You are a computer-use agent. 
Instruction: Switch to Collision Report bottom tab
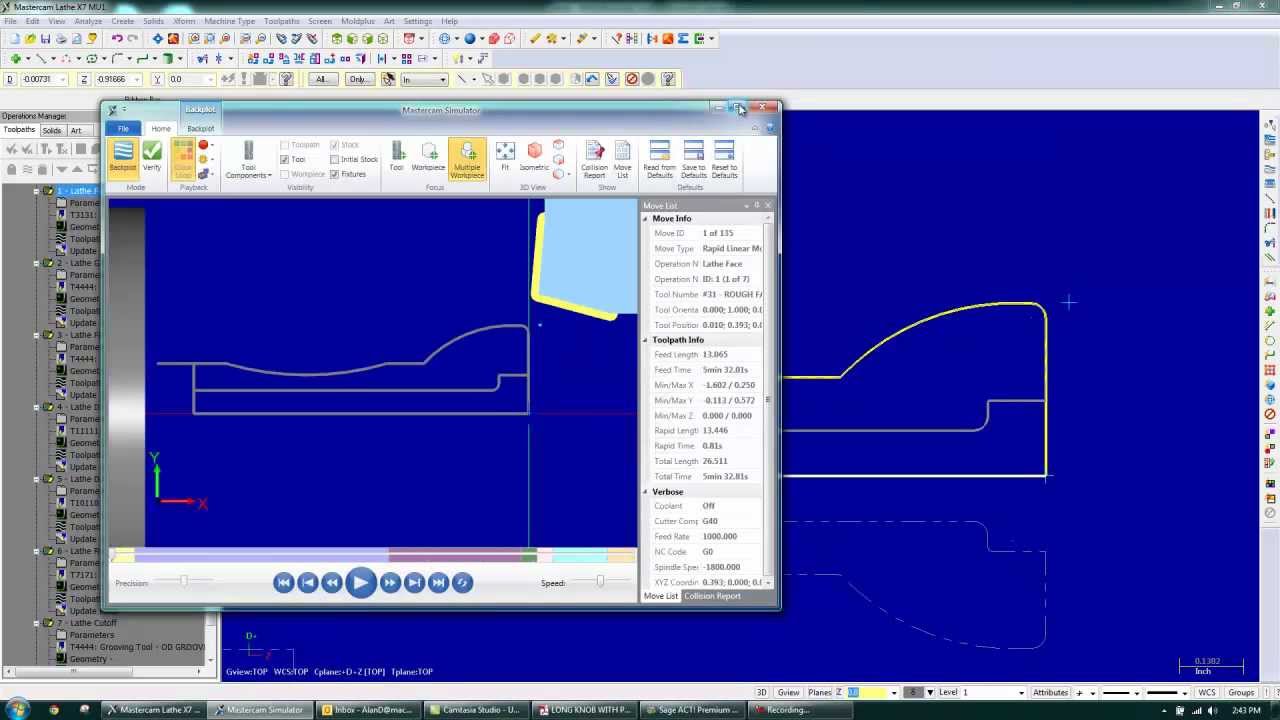[x=712, y=596]
